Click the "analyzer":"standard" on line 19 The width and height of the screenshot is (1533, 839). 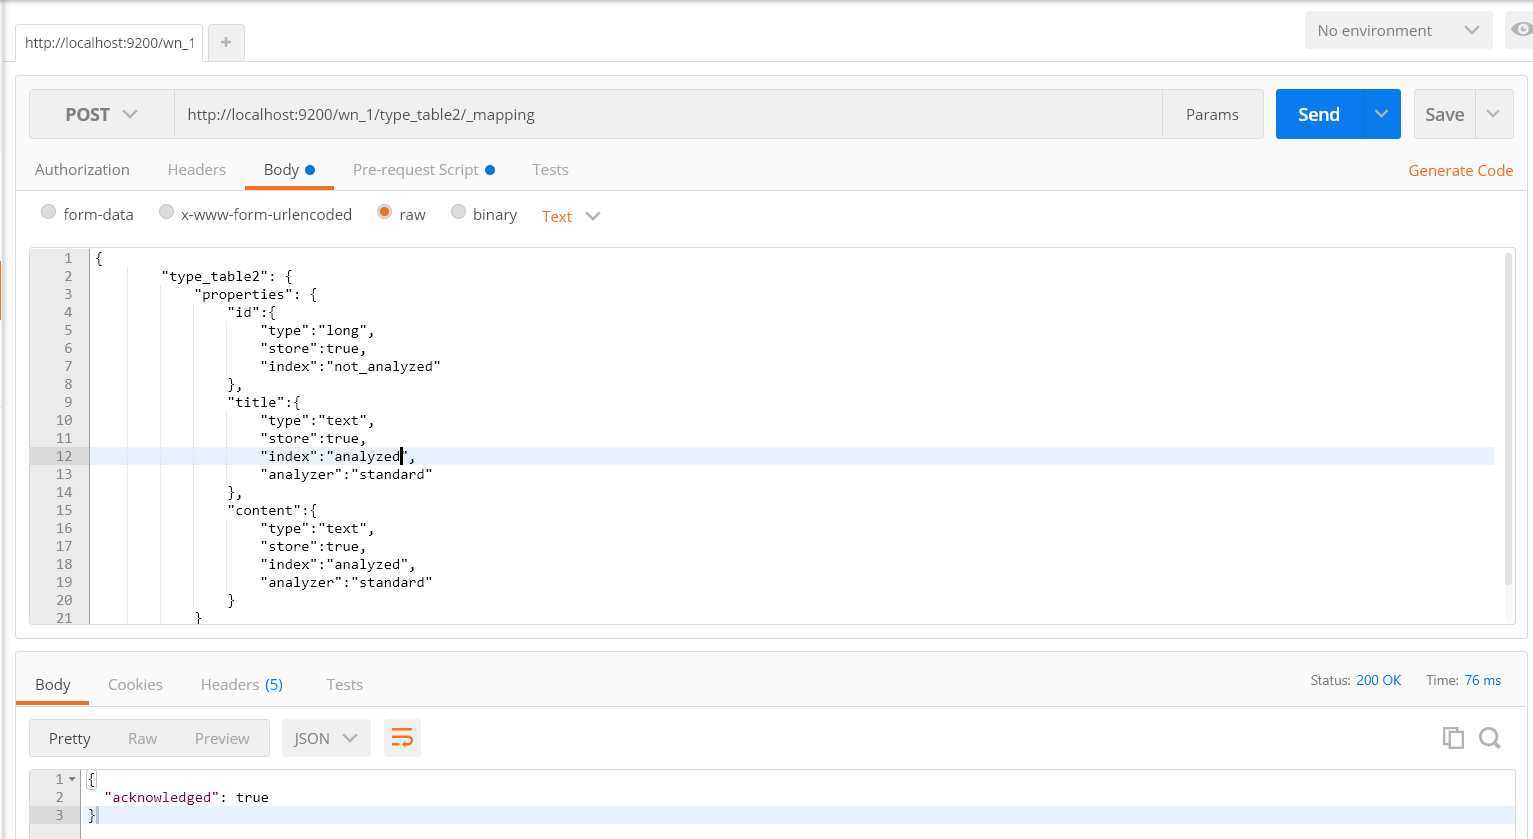click(x=346, y=582)
